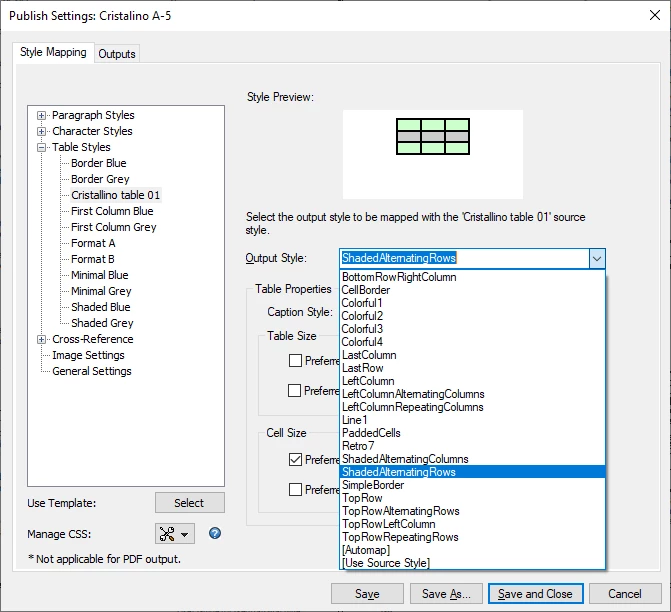Select Shaded Blue table style

(101, 307)
